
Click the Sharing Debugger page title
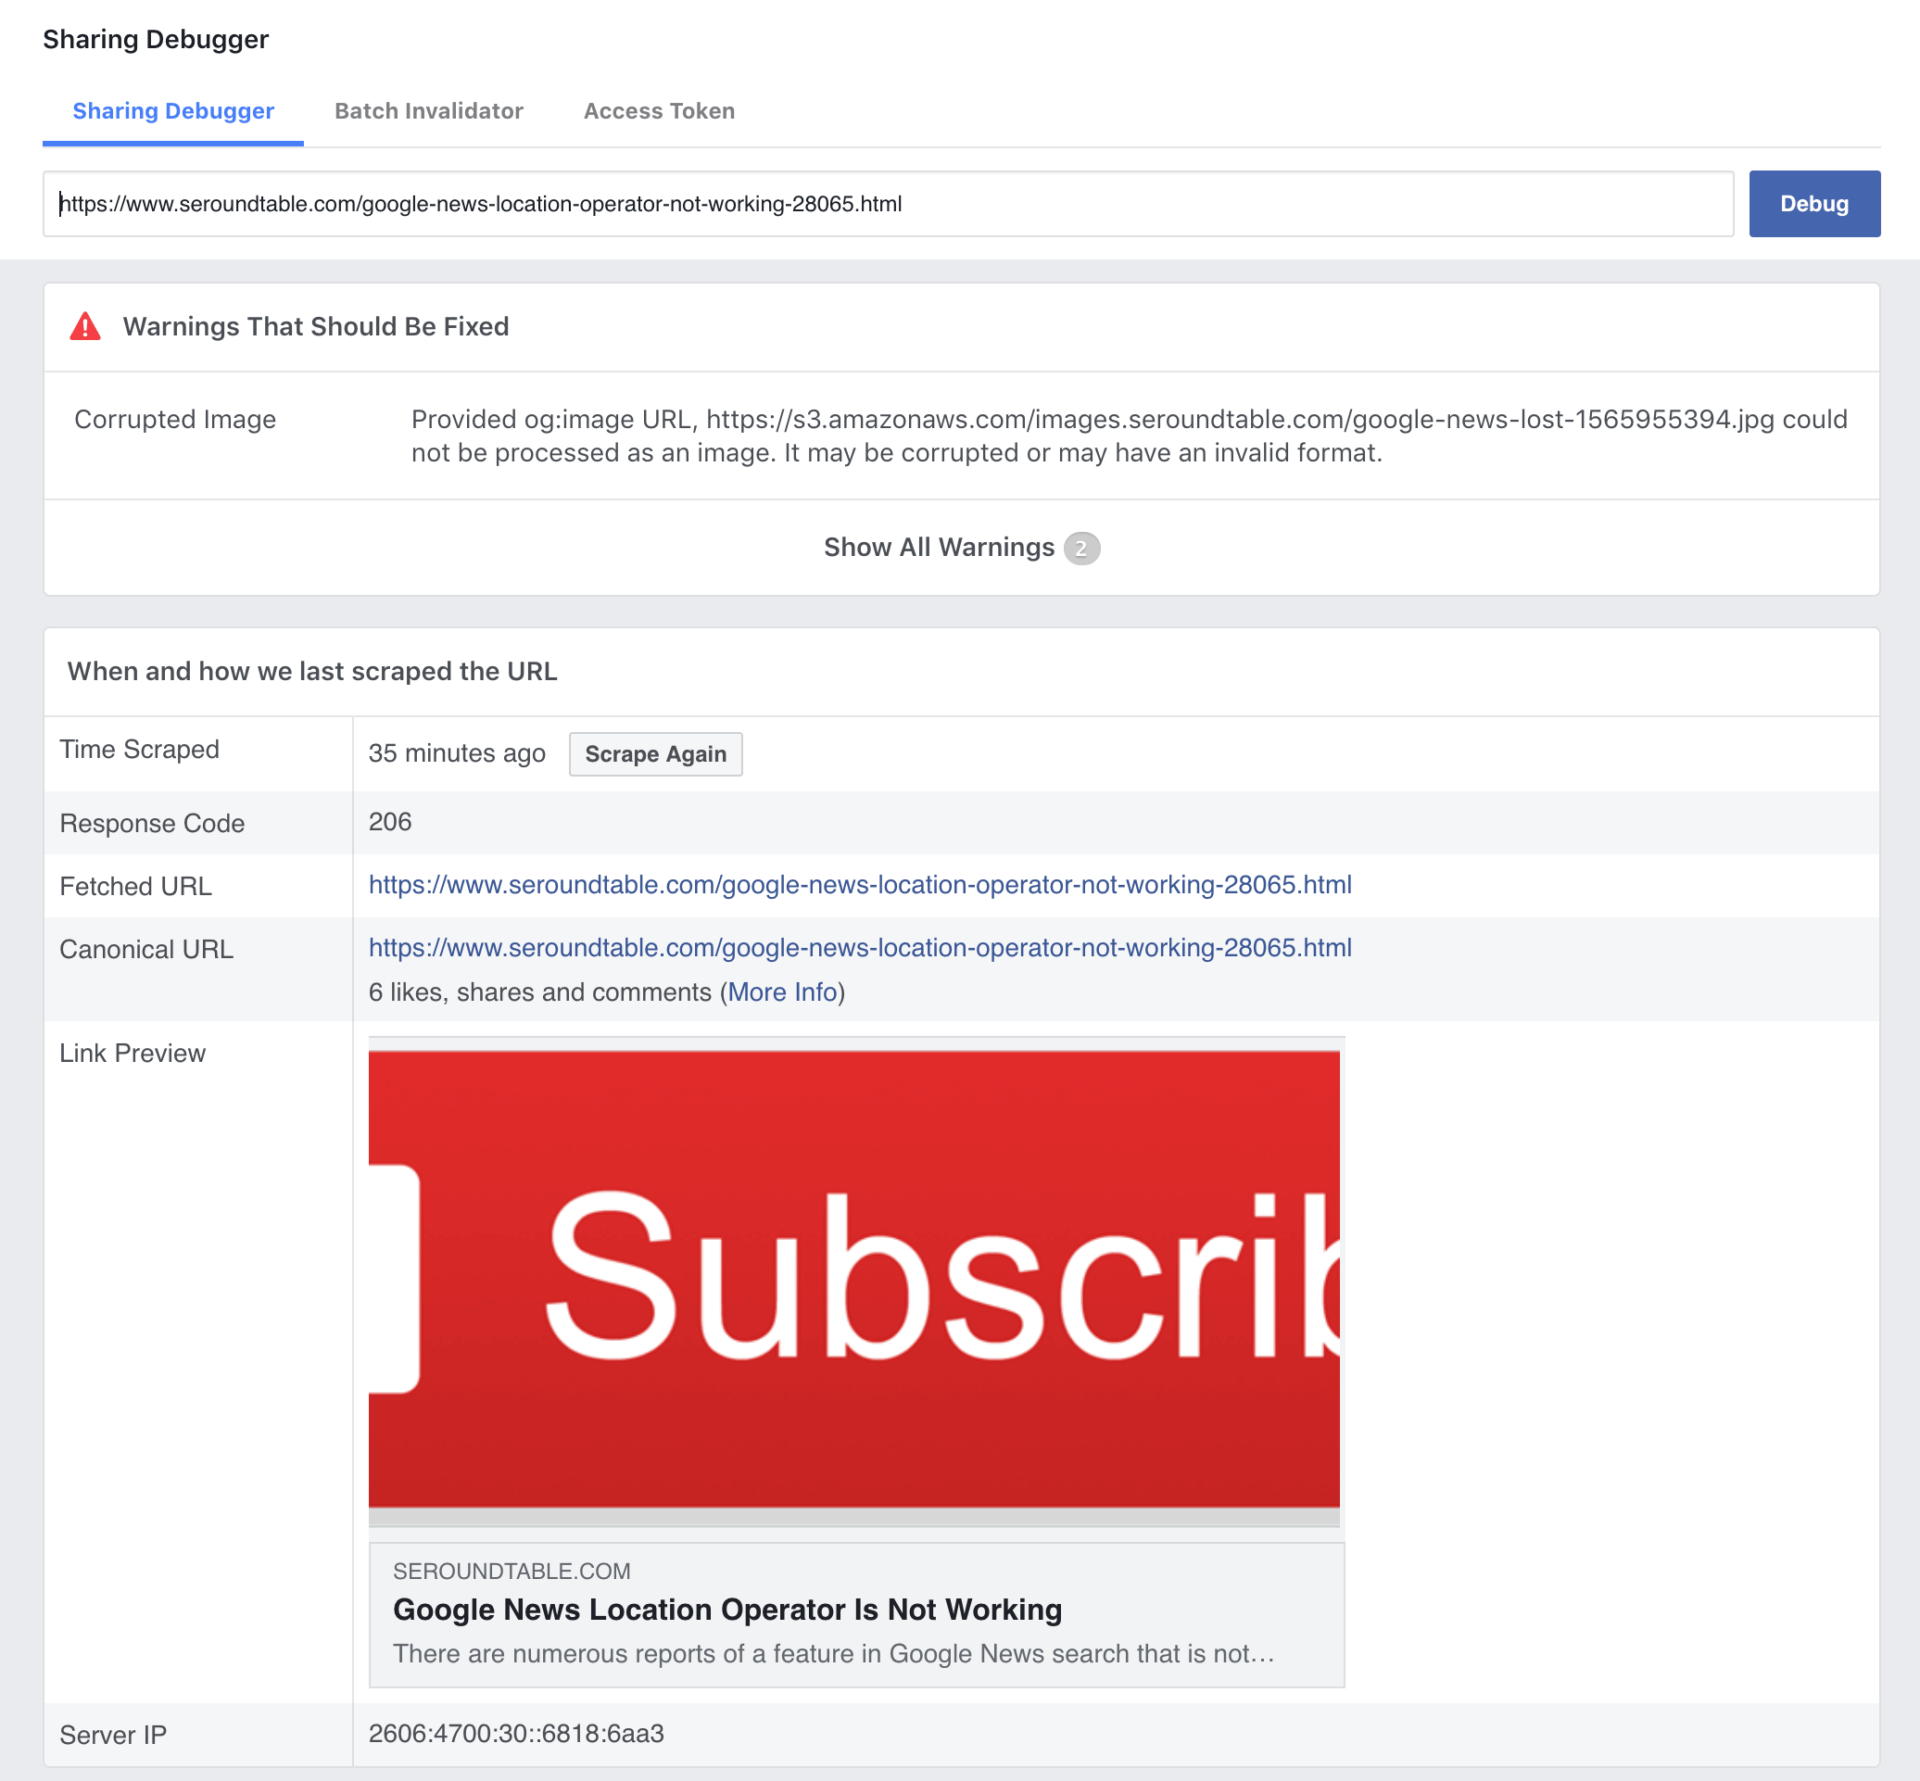[x=155, y=39]
